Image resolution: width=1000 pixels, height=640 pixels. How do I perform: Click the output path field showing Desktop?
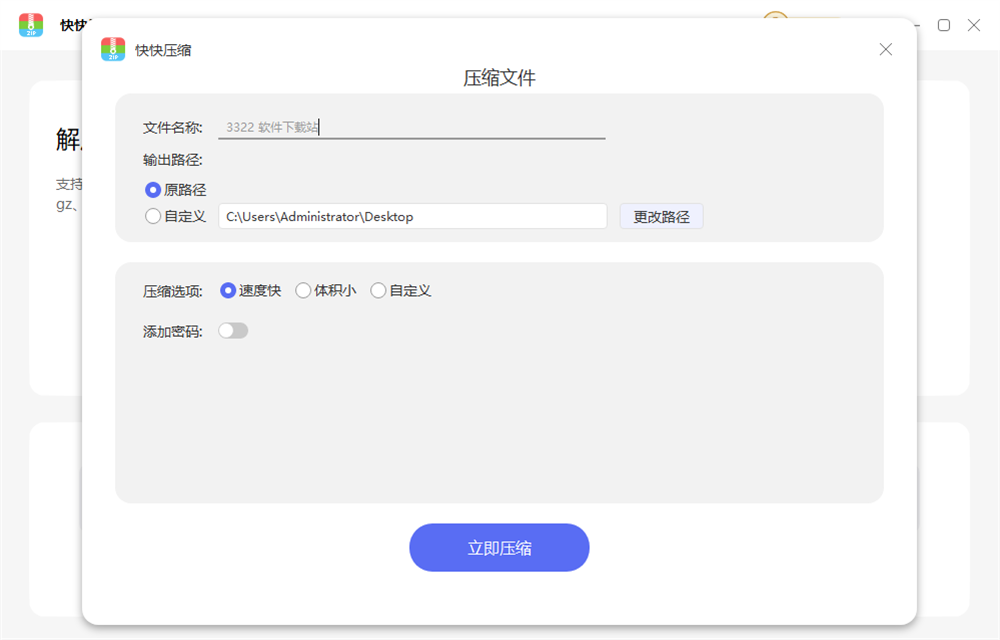click(x=412, y=216)
